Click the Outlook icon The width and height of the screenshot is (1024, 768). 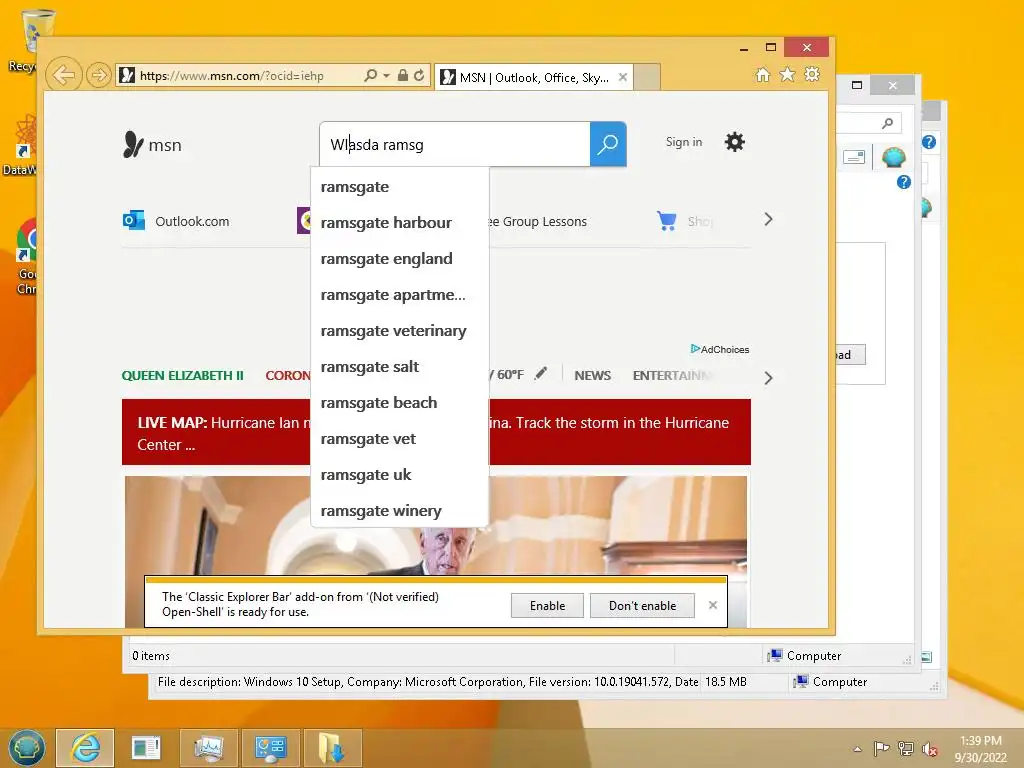(x=134, y=220)
